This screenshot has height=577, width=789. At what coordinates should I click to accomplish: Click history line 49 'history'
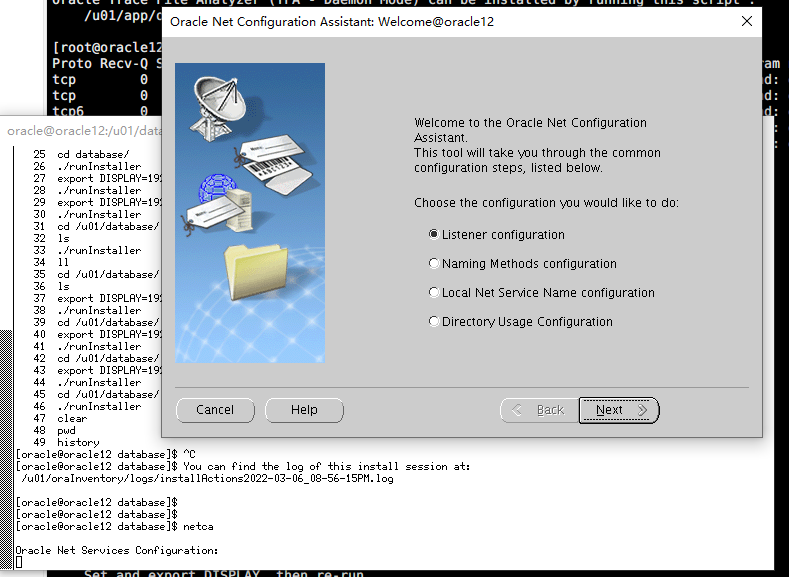(66, 443)
